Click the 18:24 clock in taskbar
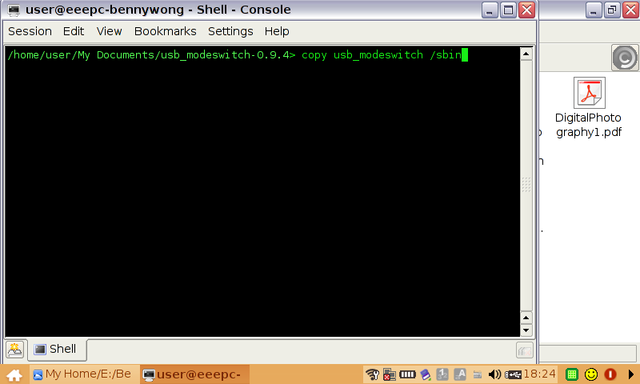The width and height of the screenshot is (640, 384). point(540,374)
